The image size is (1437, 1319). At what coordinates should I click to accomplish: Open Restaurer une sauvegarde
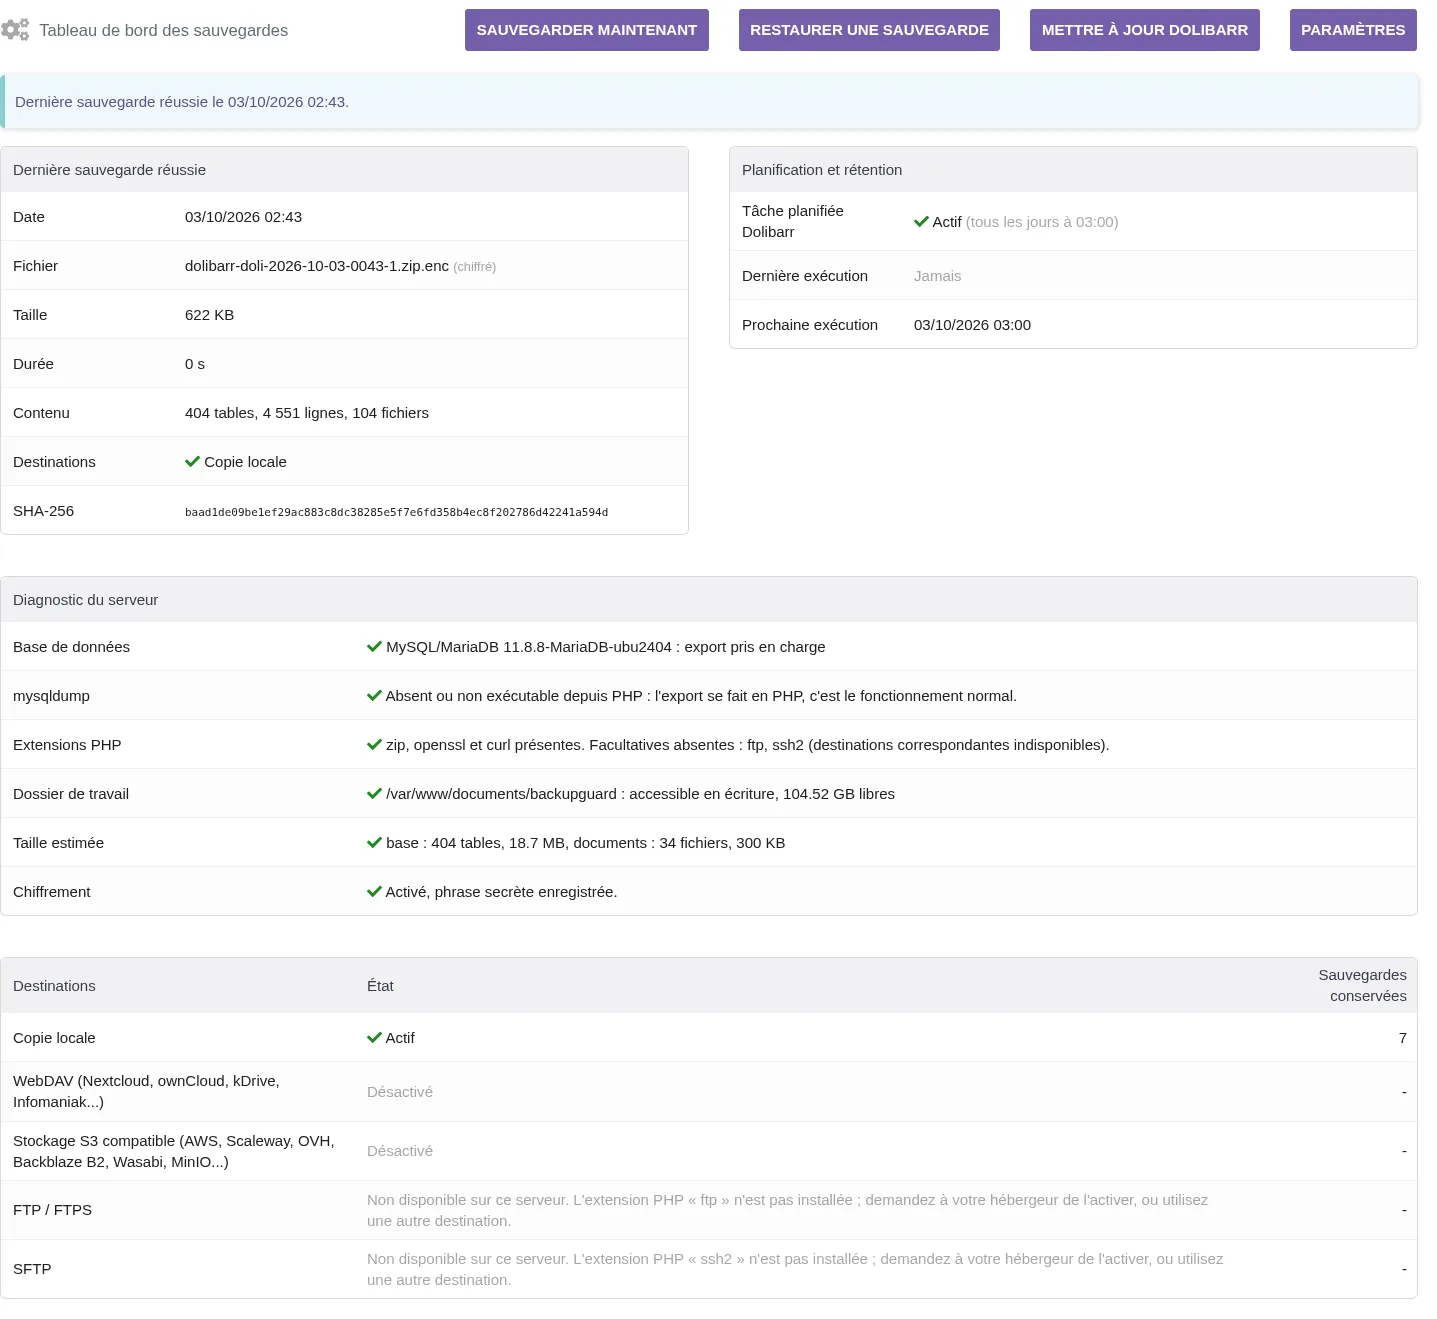869,30
